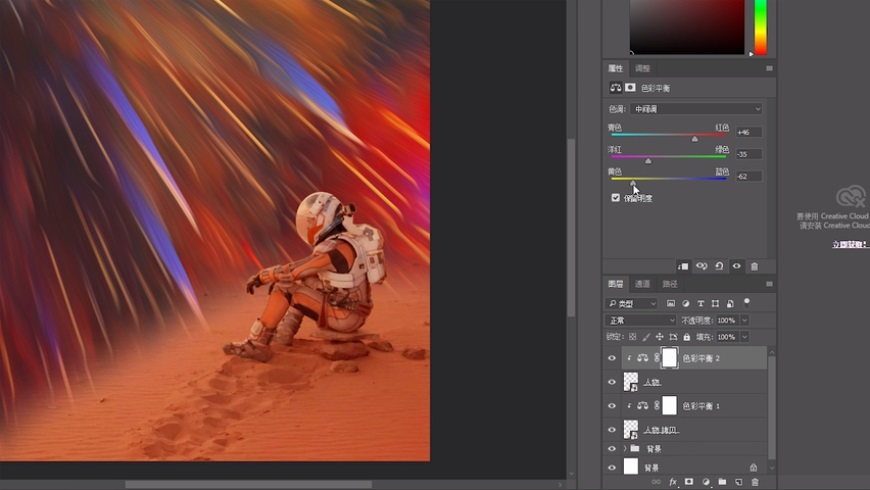The height and width of the screenshot is (490, 870).
Task: Delete adjustment layer trash icon in Properties
Action: click(754, 266)
